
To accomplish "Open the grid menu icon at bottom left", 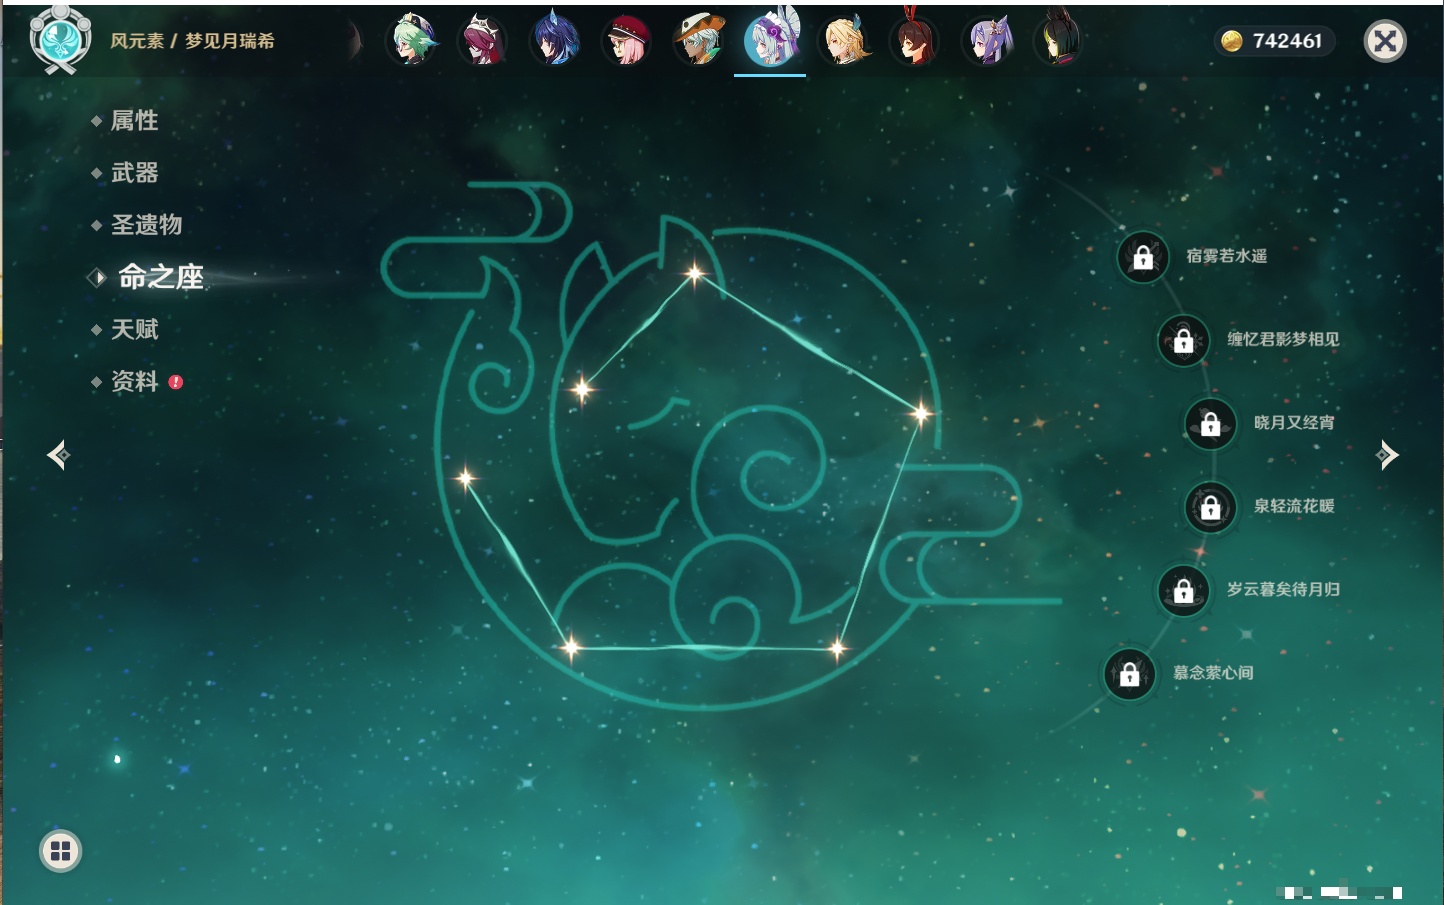I will pos(60,851).
